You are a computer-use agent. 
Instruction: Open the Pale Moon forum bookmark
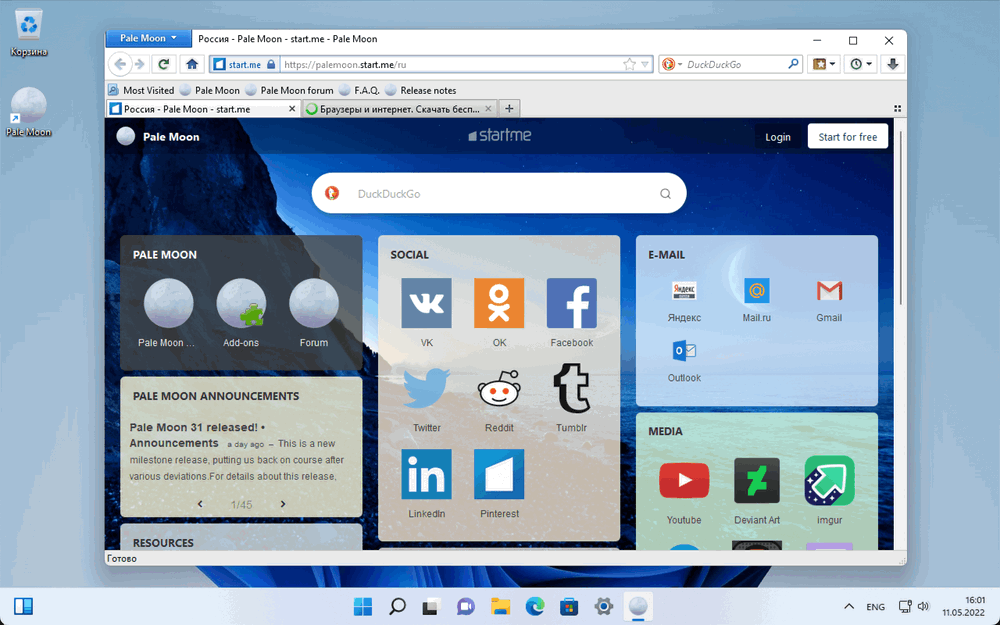point(289,91)
